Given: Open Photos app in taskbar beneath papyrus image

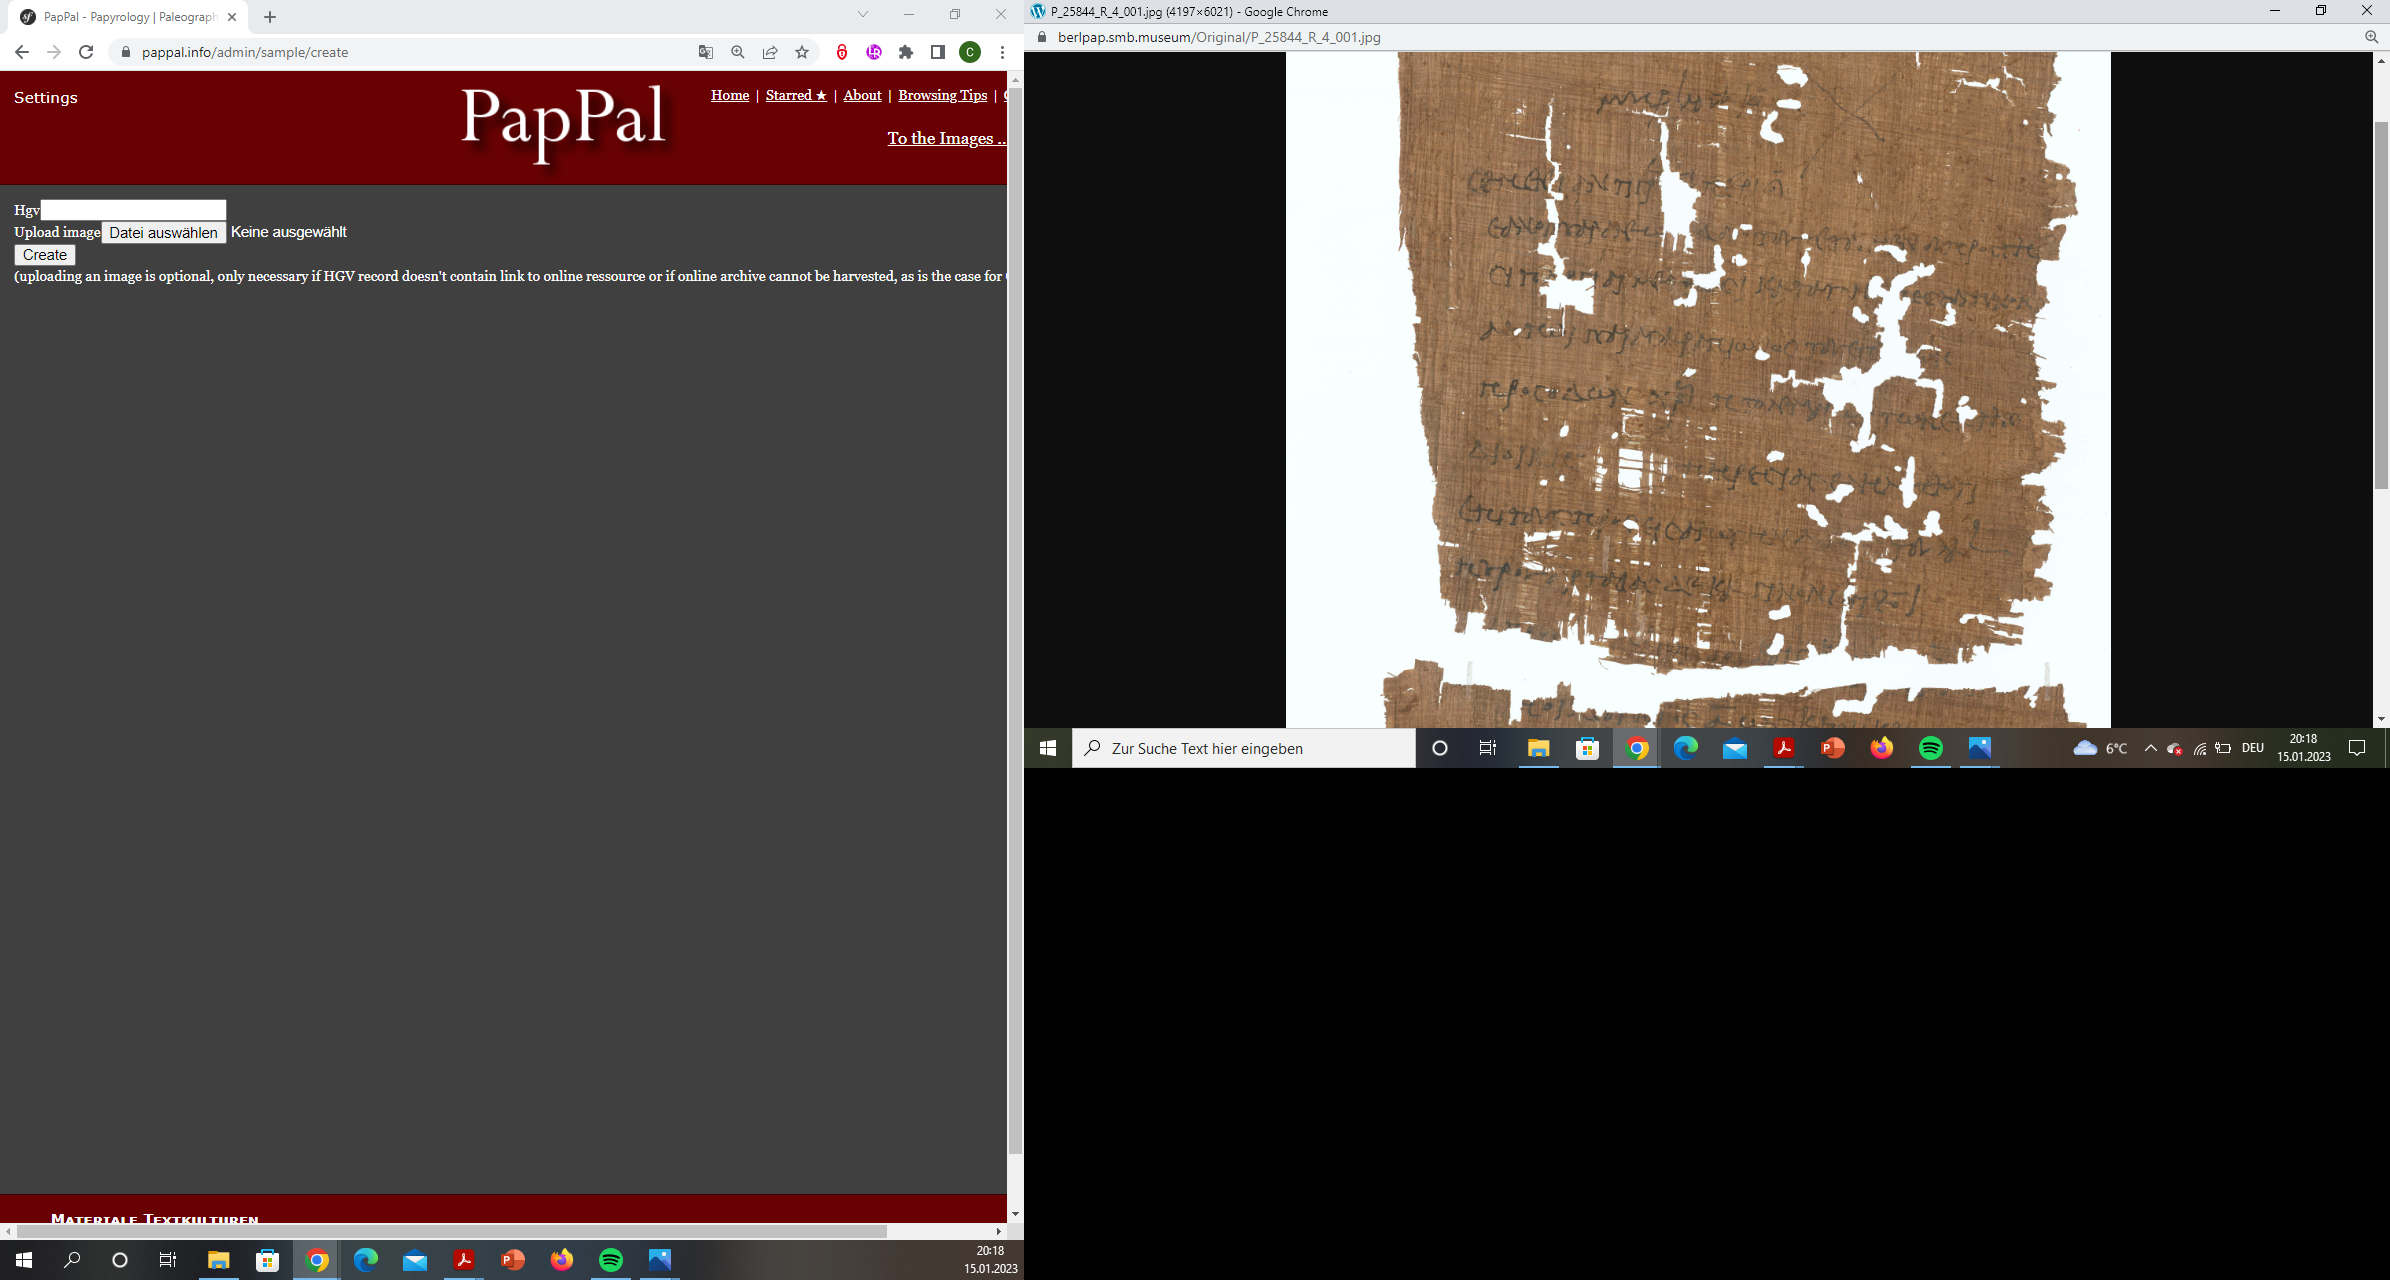Looking at the screenshot, I should (x=1980, y=748).
